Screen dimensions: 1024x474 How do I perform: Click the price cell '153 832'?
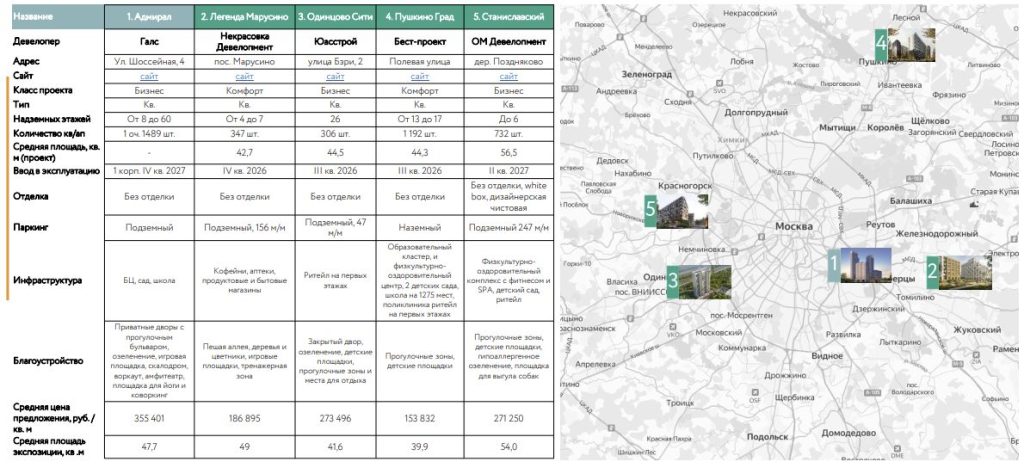tap(419, 418)
